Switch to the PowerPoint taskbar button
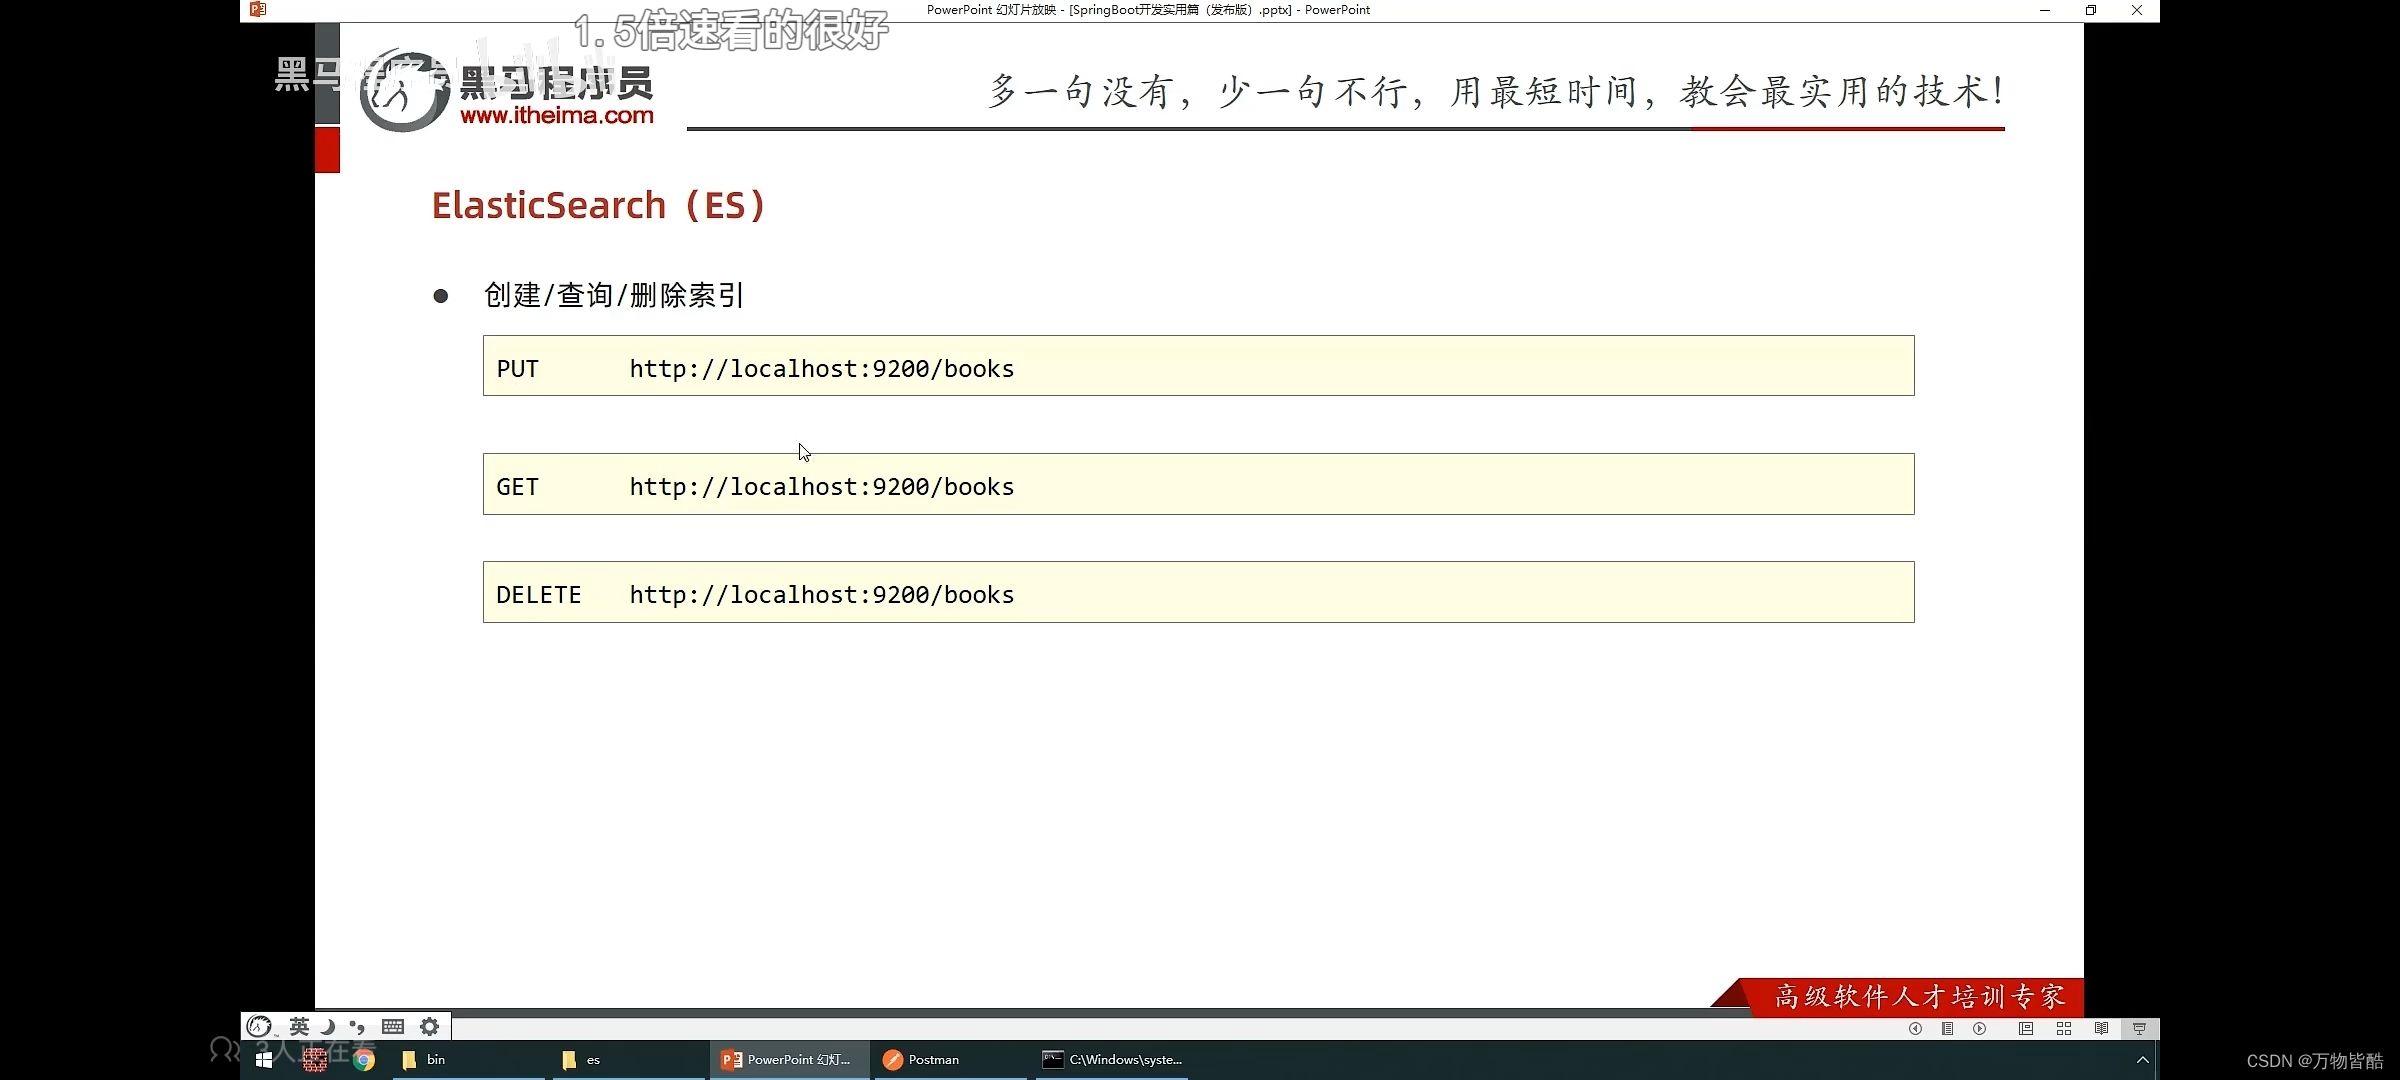Screen dimensions: 2400x1080 coord(788,1060)
